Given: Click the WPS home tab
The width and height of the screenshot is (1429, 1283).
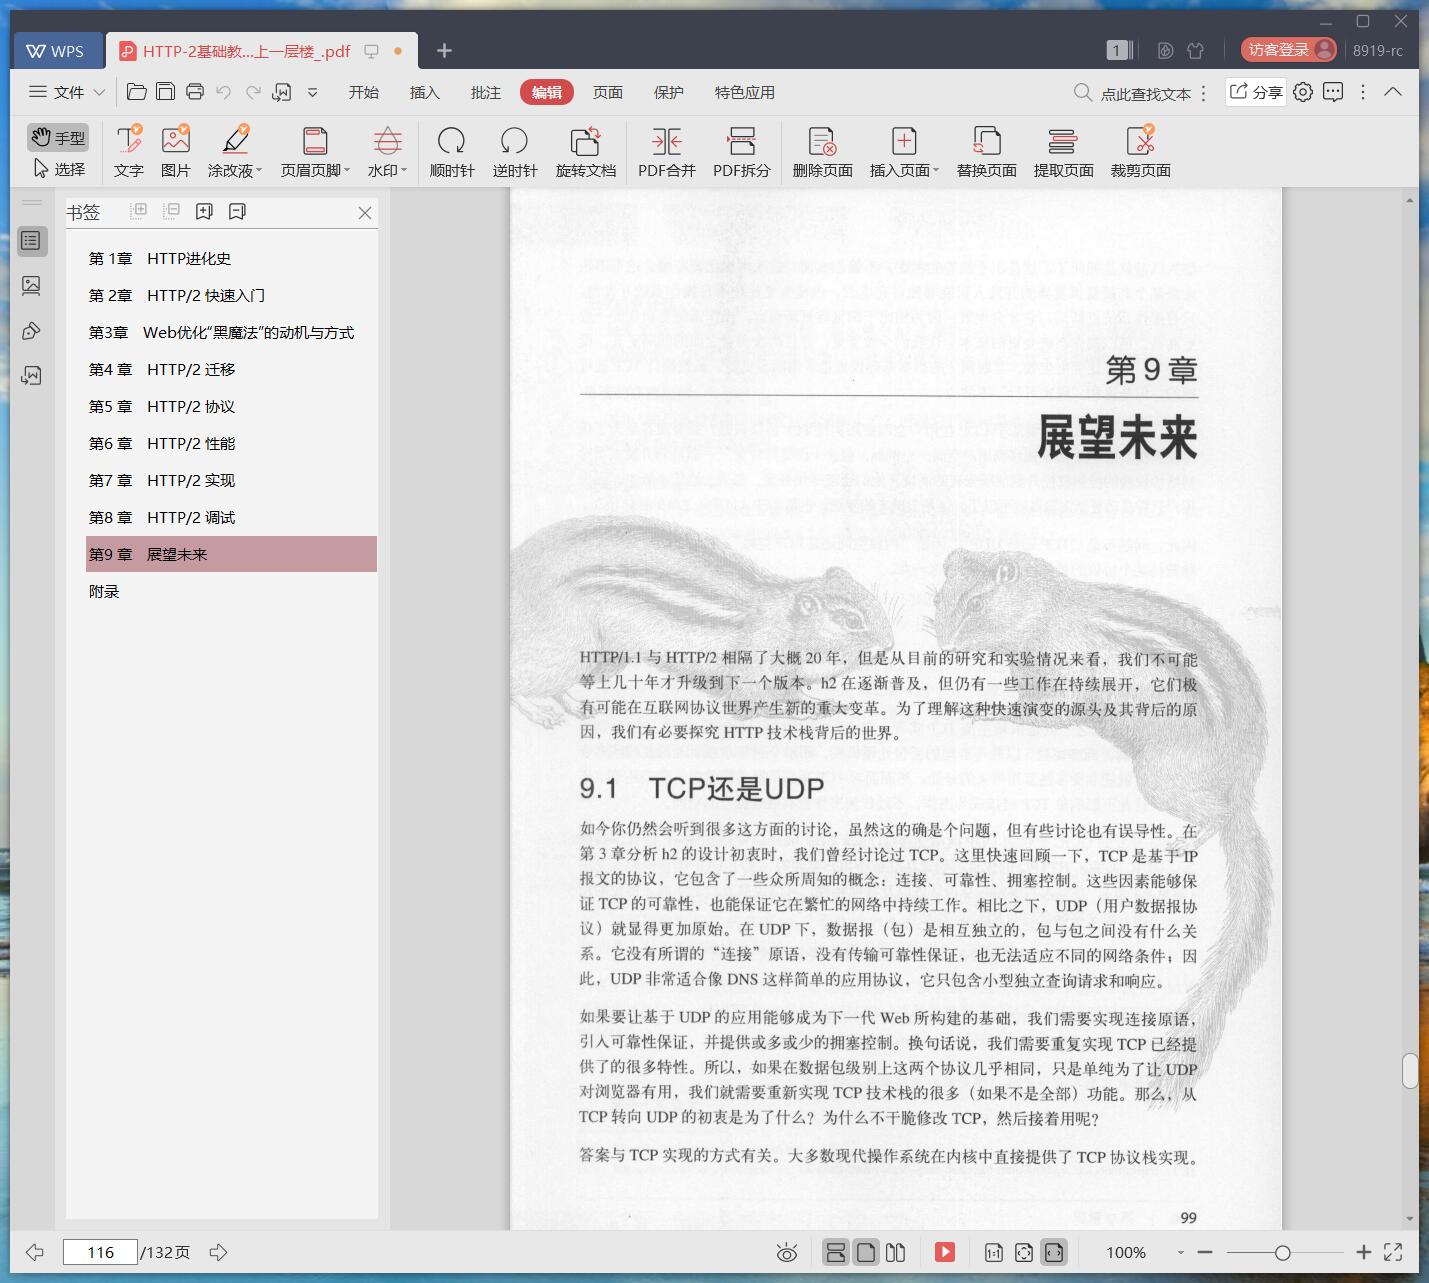Looking at the screenshot, I should (x=56, y=51).
